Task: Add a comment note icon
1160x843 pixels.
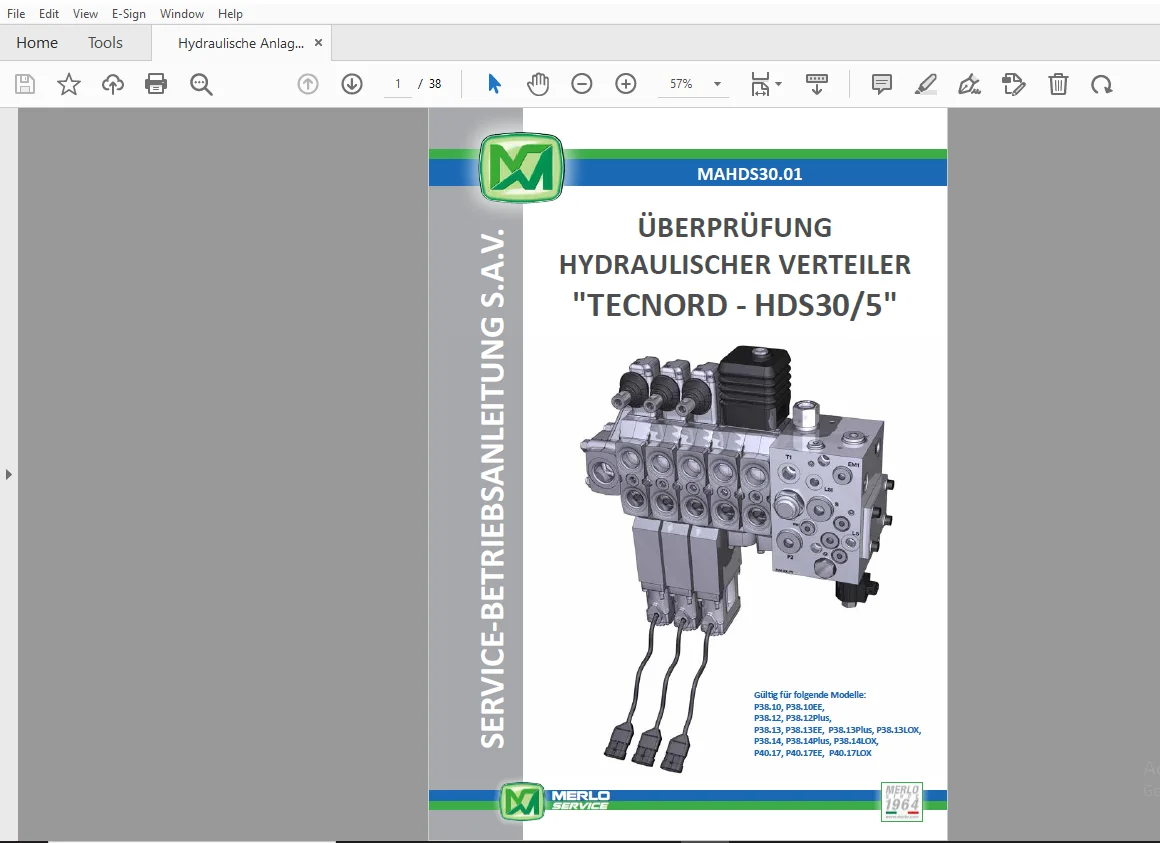Action: tap(882, 84)
